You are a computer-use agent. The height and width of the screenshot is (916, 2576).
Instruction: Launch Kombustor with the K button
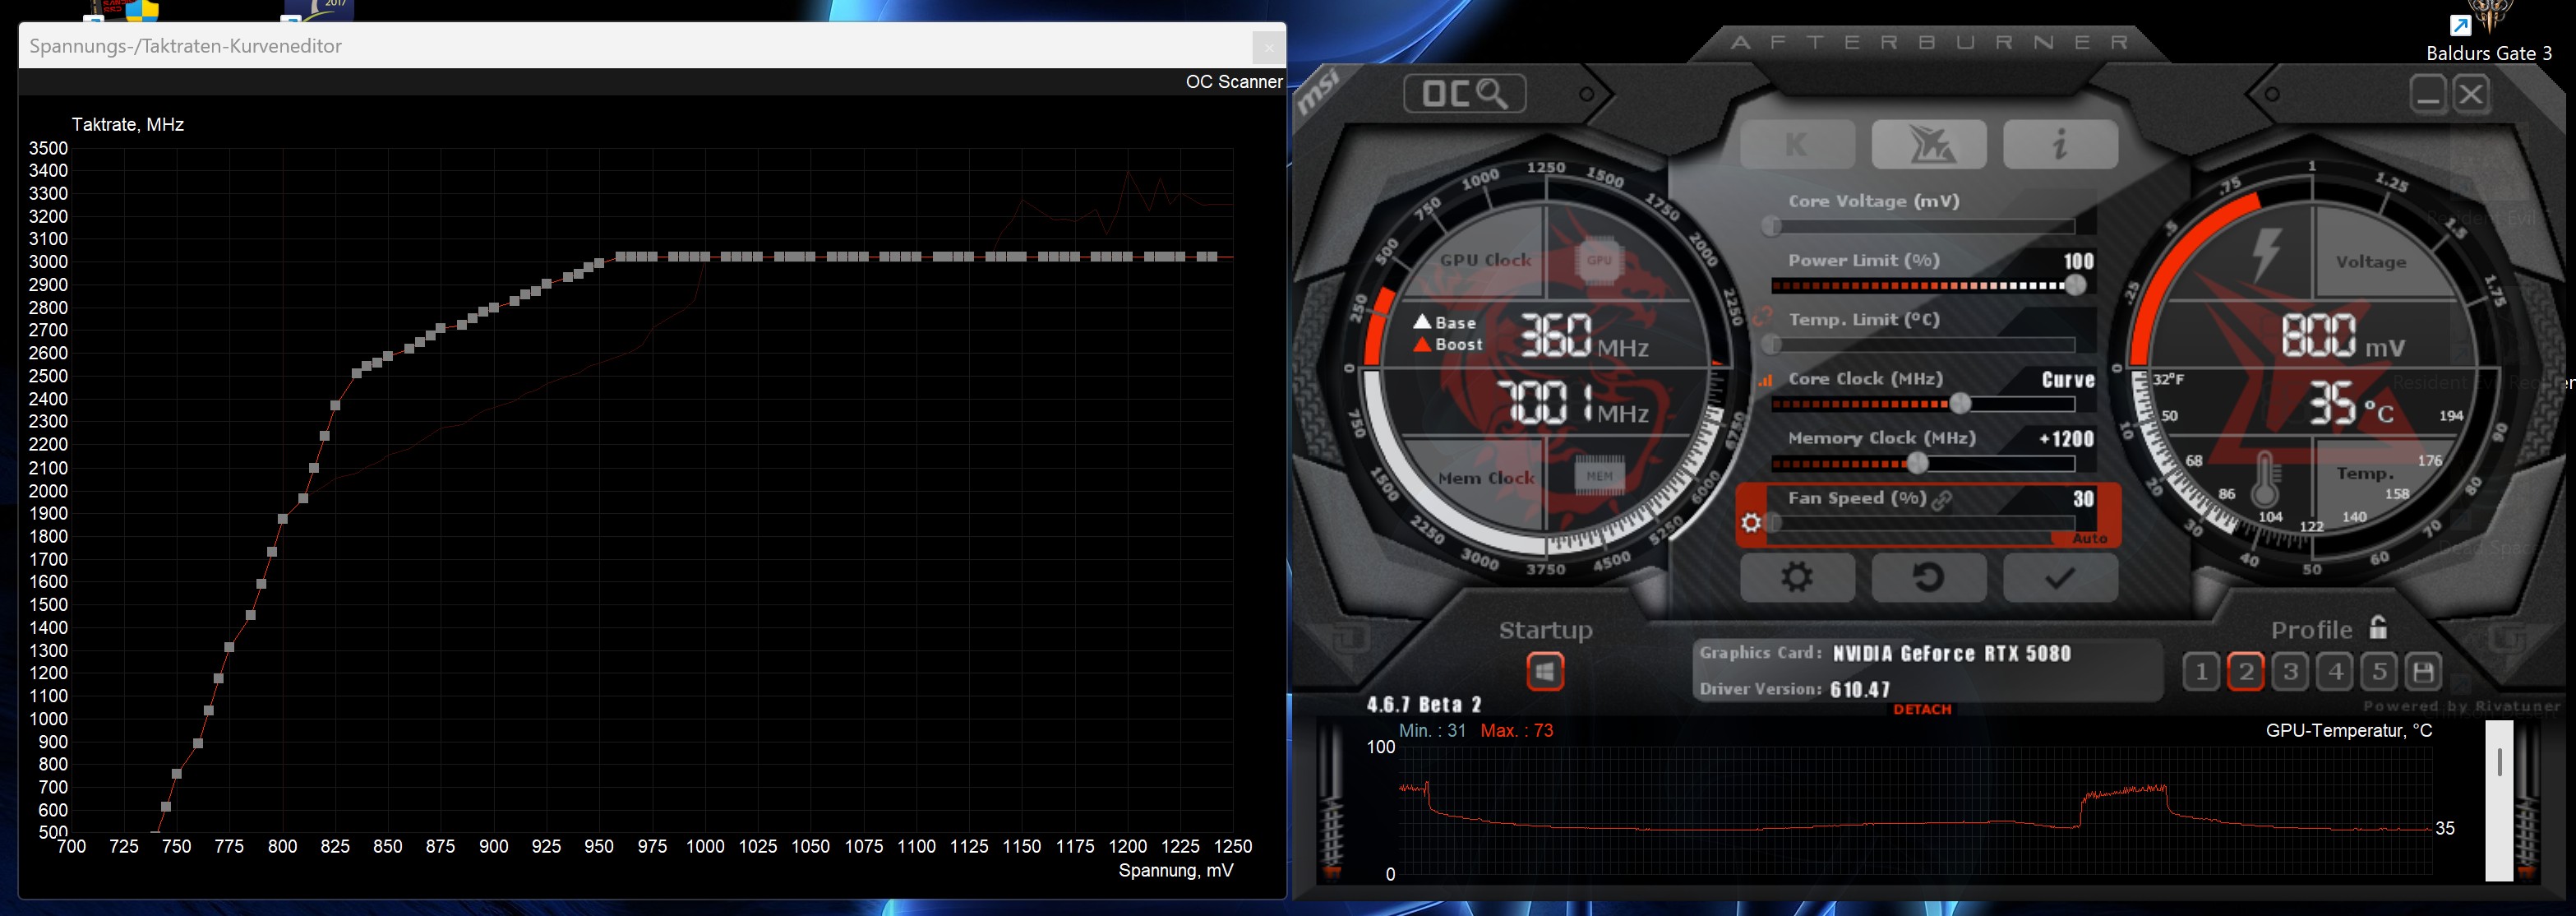(x=1798, y=145)
